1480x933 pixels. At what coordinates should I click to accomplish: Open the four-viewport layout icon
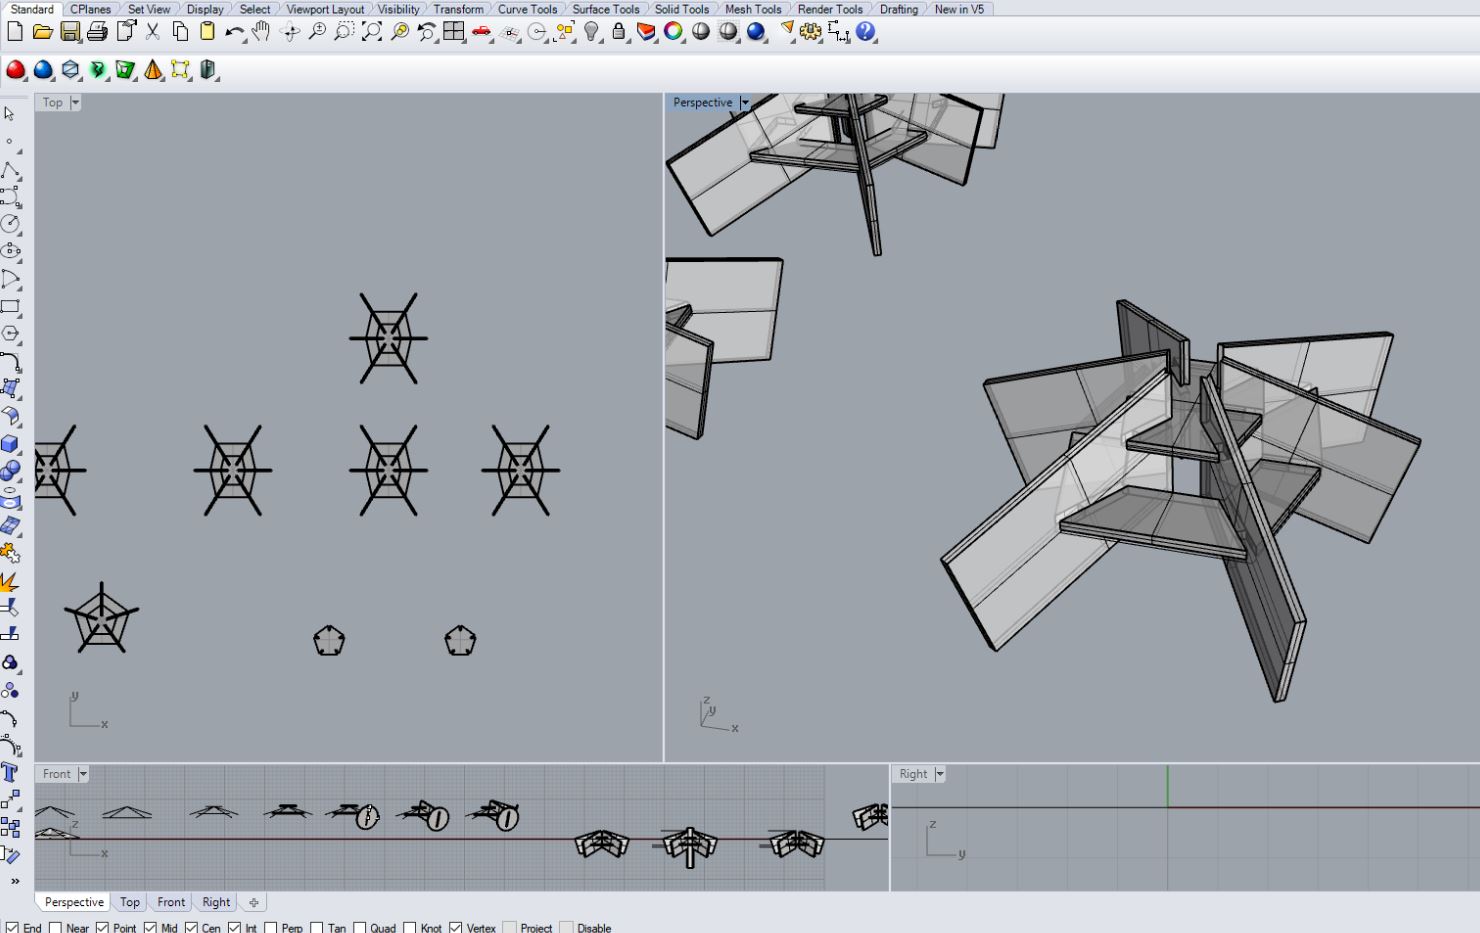pyautogui.click(x=454, y=32)
